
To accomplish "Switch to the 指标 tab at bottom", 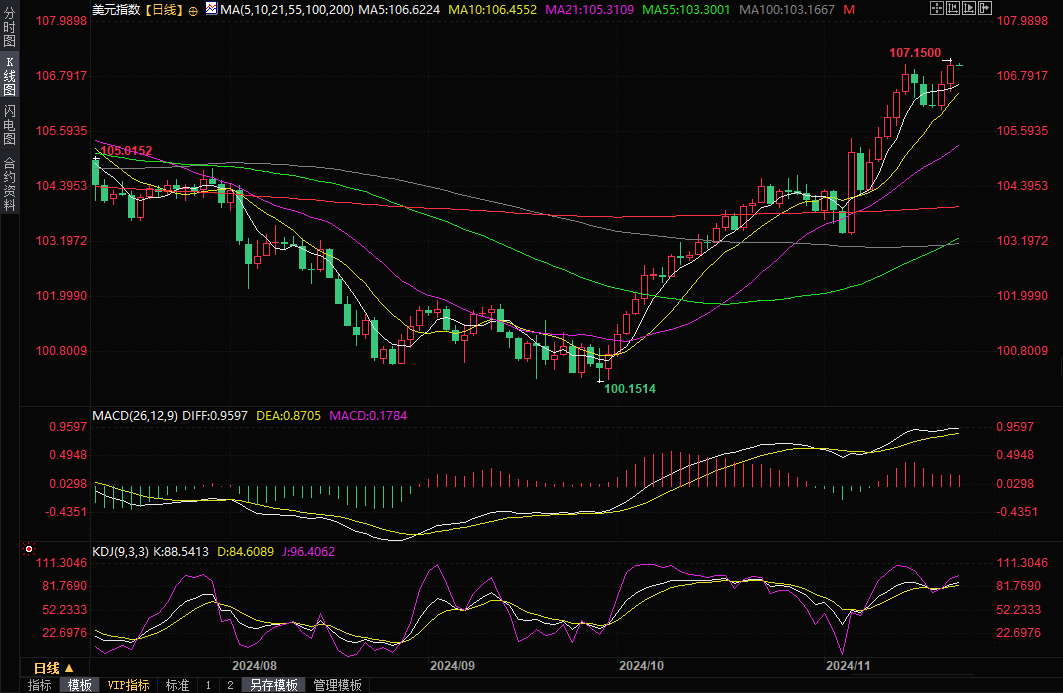I will coord(40,685).
